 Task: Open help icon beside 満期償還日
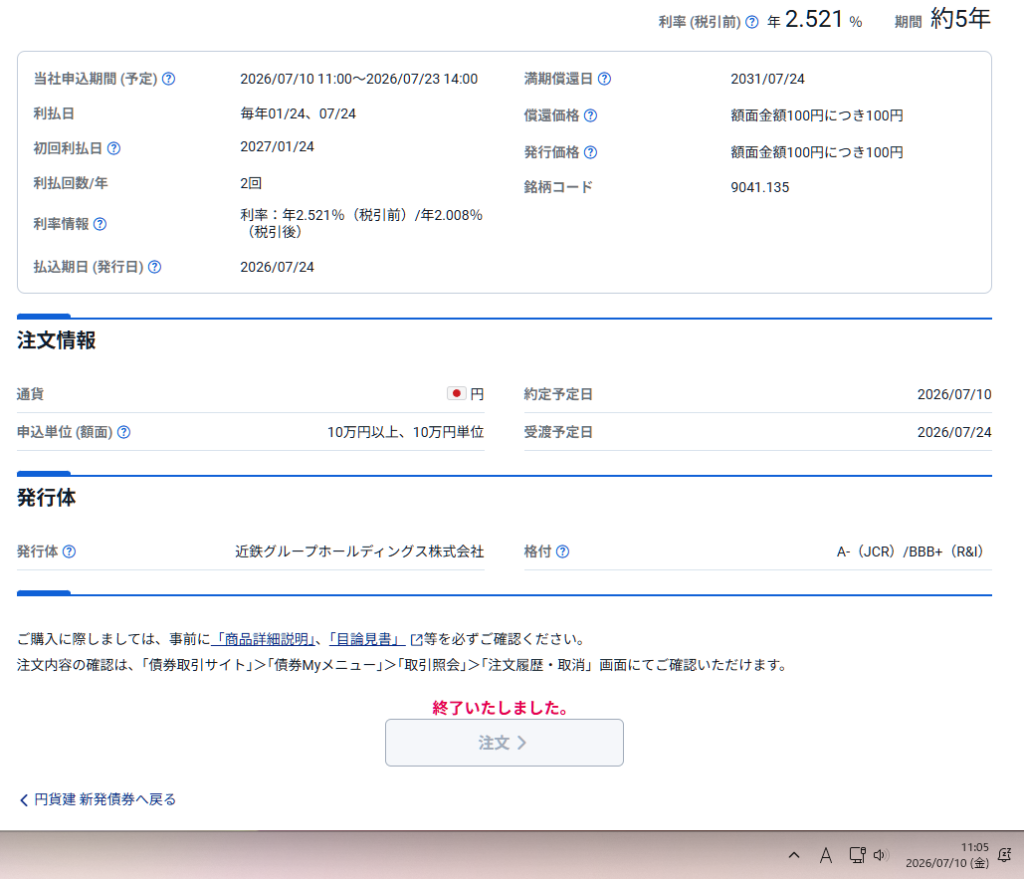[x=605, y=79]
